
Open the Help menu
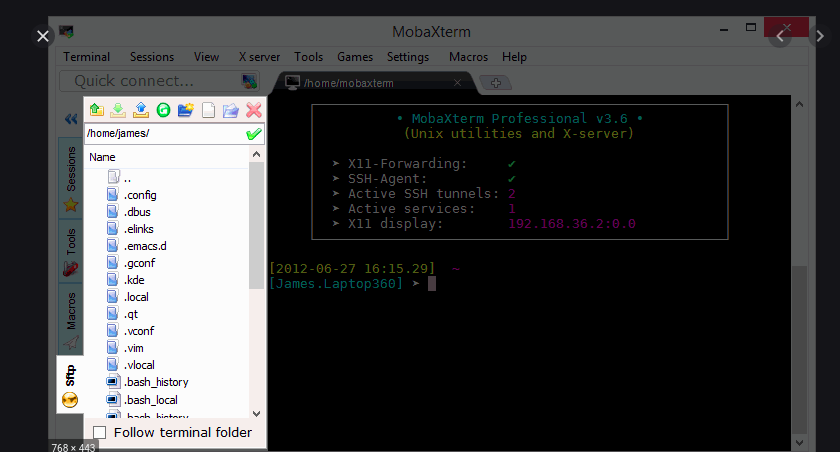514,57
